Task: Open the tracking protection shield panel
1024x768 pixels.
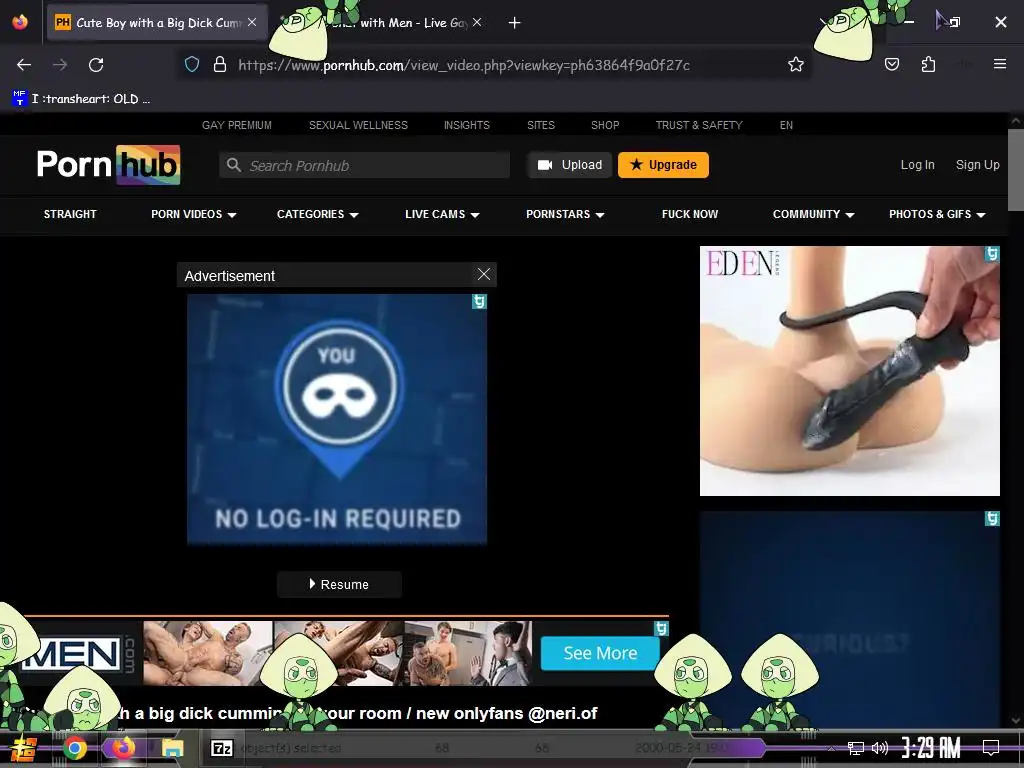Action: [192, 65]
